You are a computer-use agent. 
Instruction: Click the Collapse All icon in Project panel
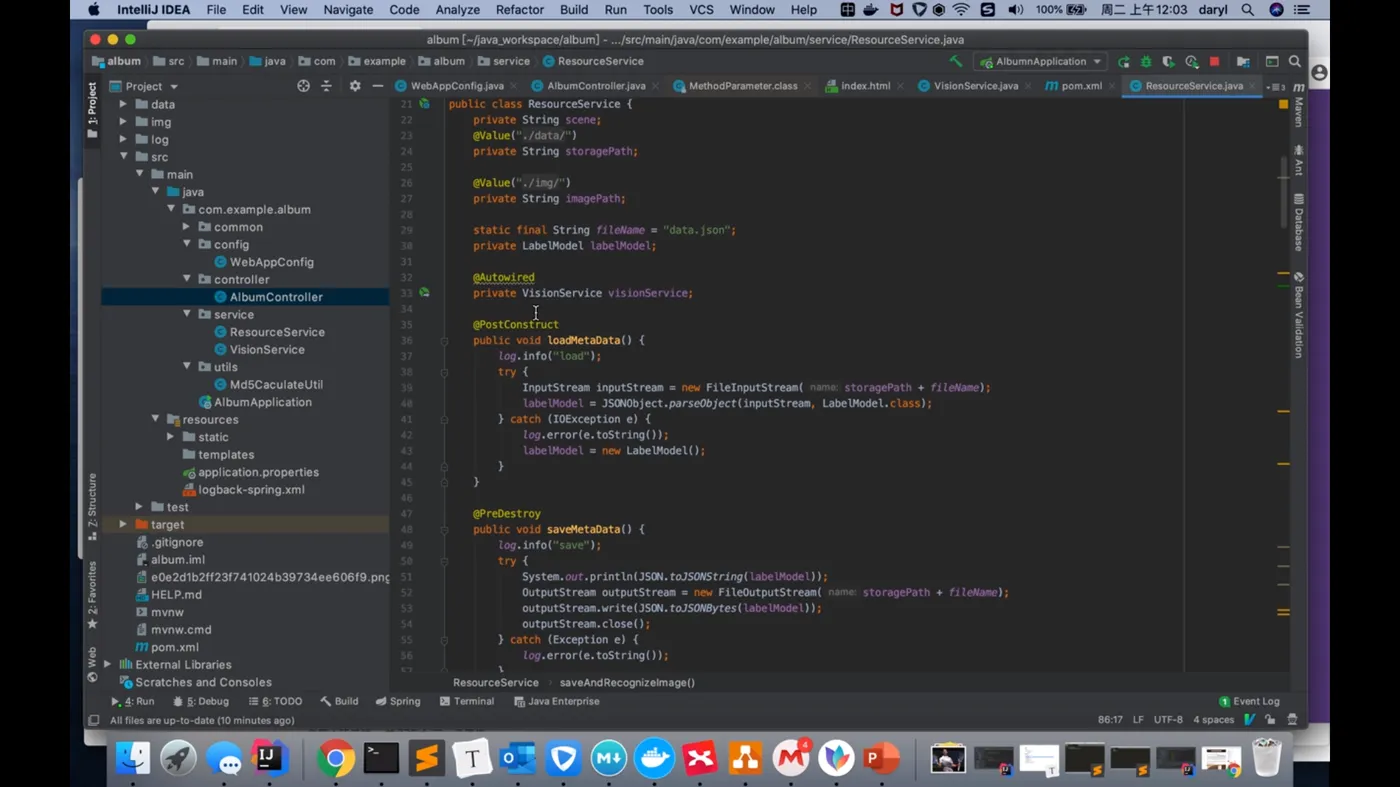coord(326,86)
